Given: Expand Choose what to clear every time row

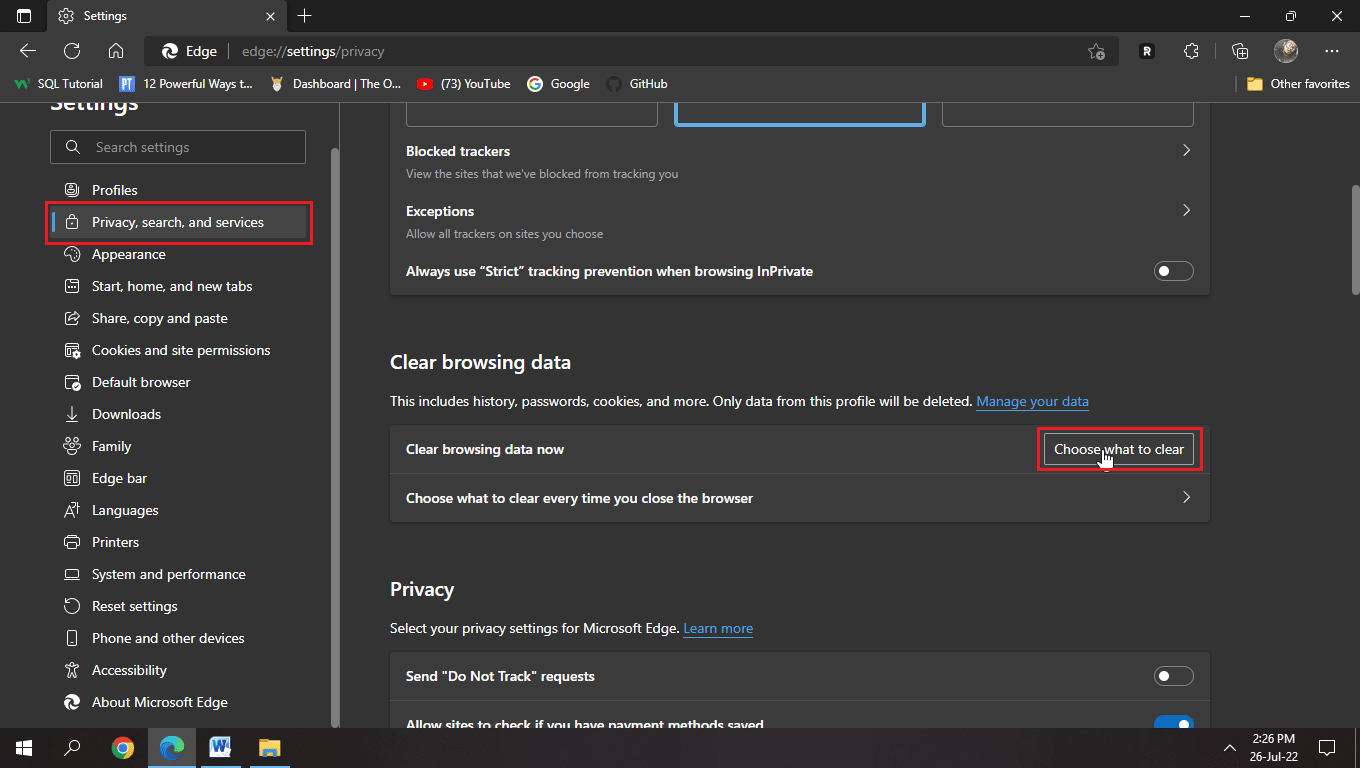Looking at the screenshot, I should pyautogui.click(x=799, y=498).
